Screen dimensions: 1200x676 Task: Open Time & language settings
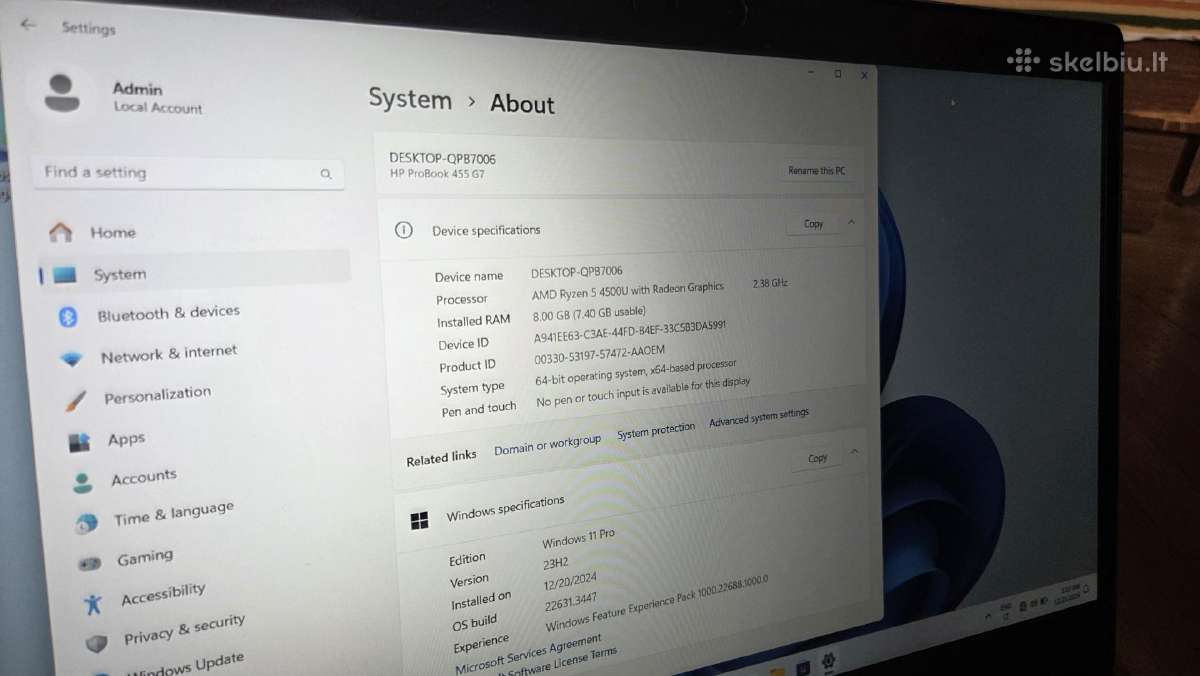point(174,514)
